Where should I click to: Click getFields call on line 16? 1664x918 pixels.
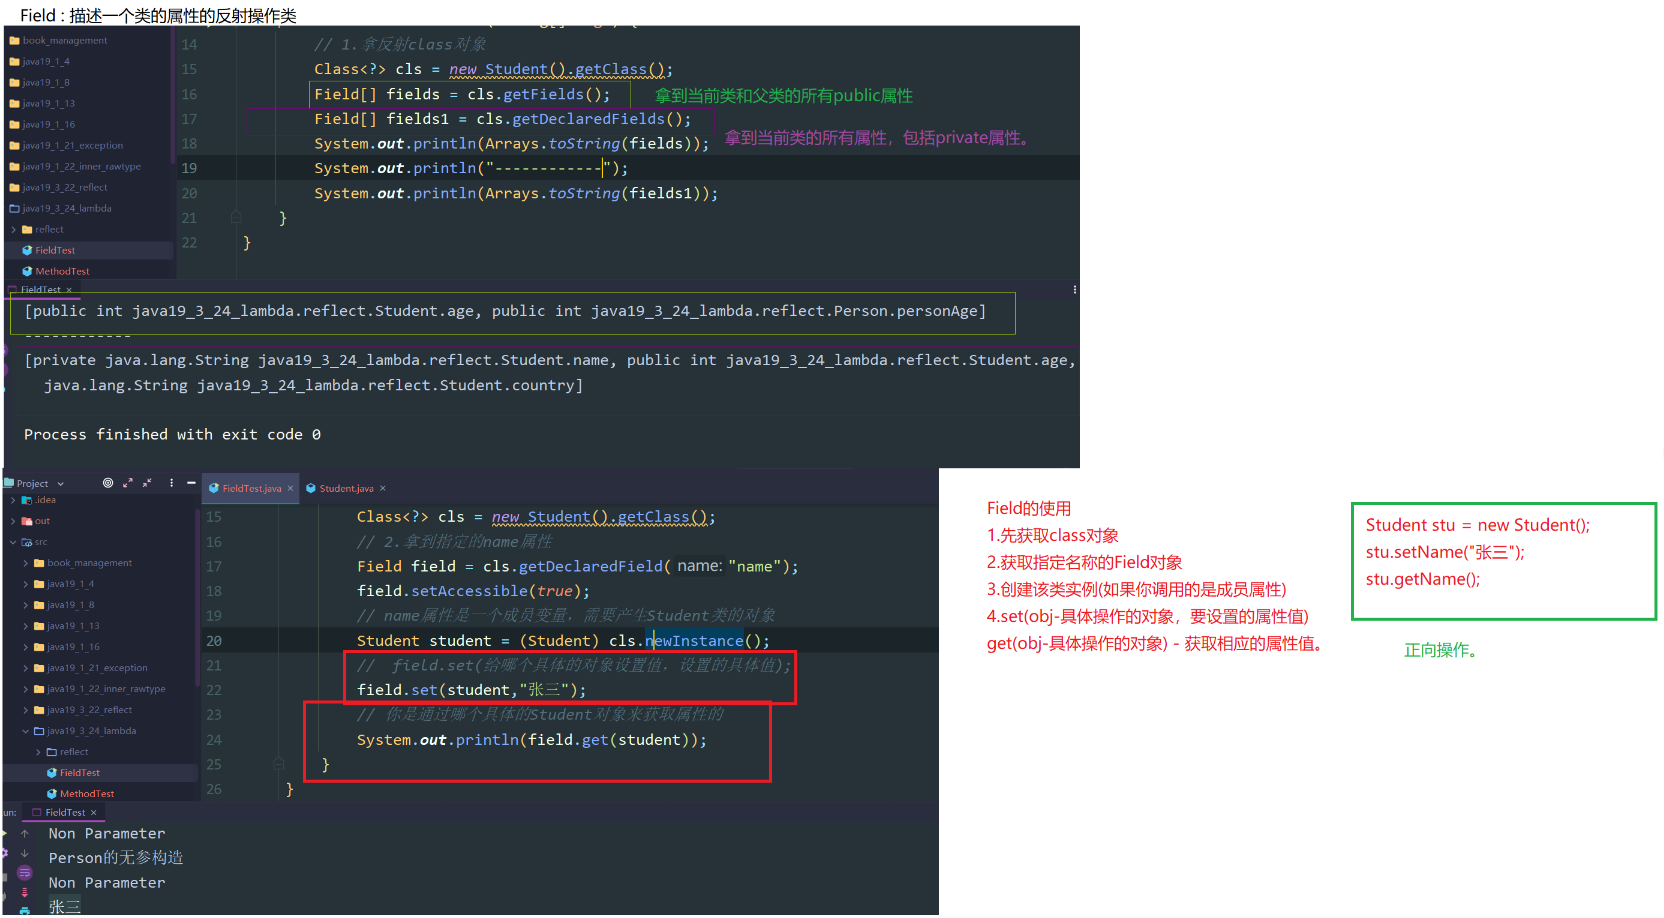[543, 94]
